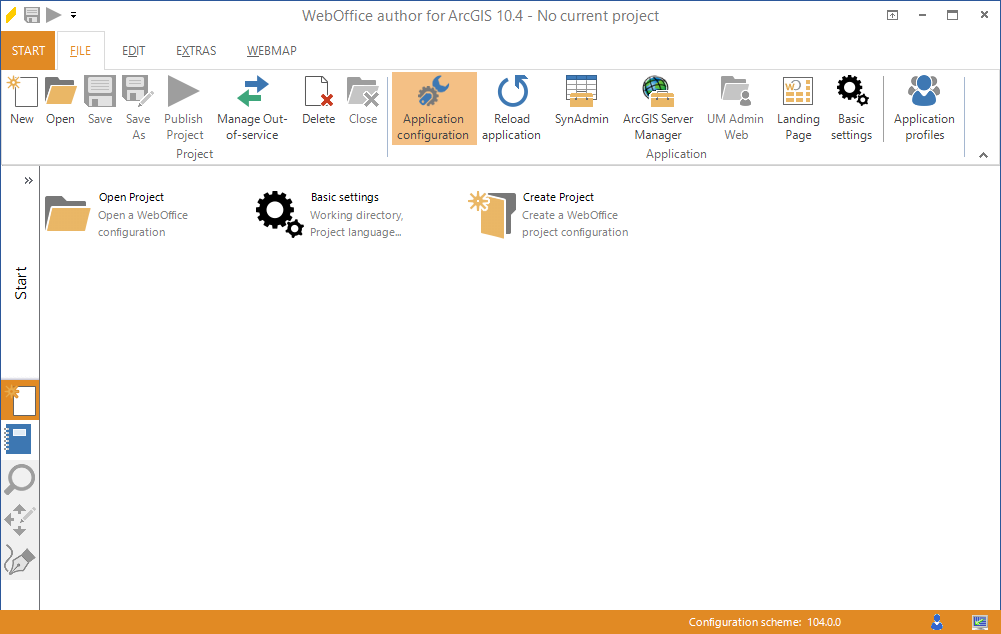Viewport: 1001px width, 634px height.
Task: Collapse the ribbon with the chevron
Action: point(983,155)
